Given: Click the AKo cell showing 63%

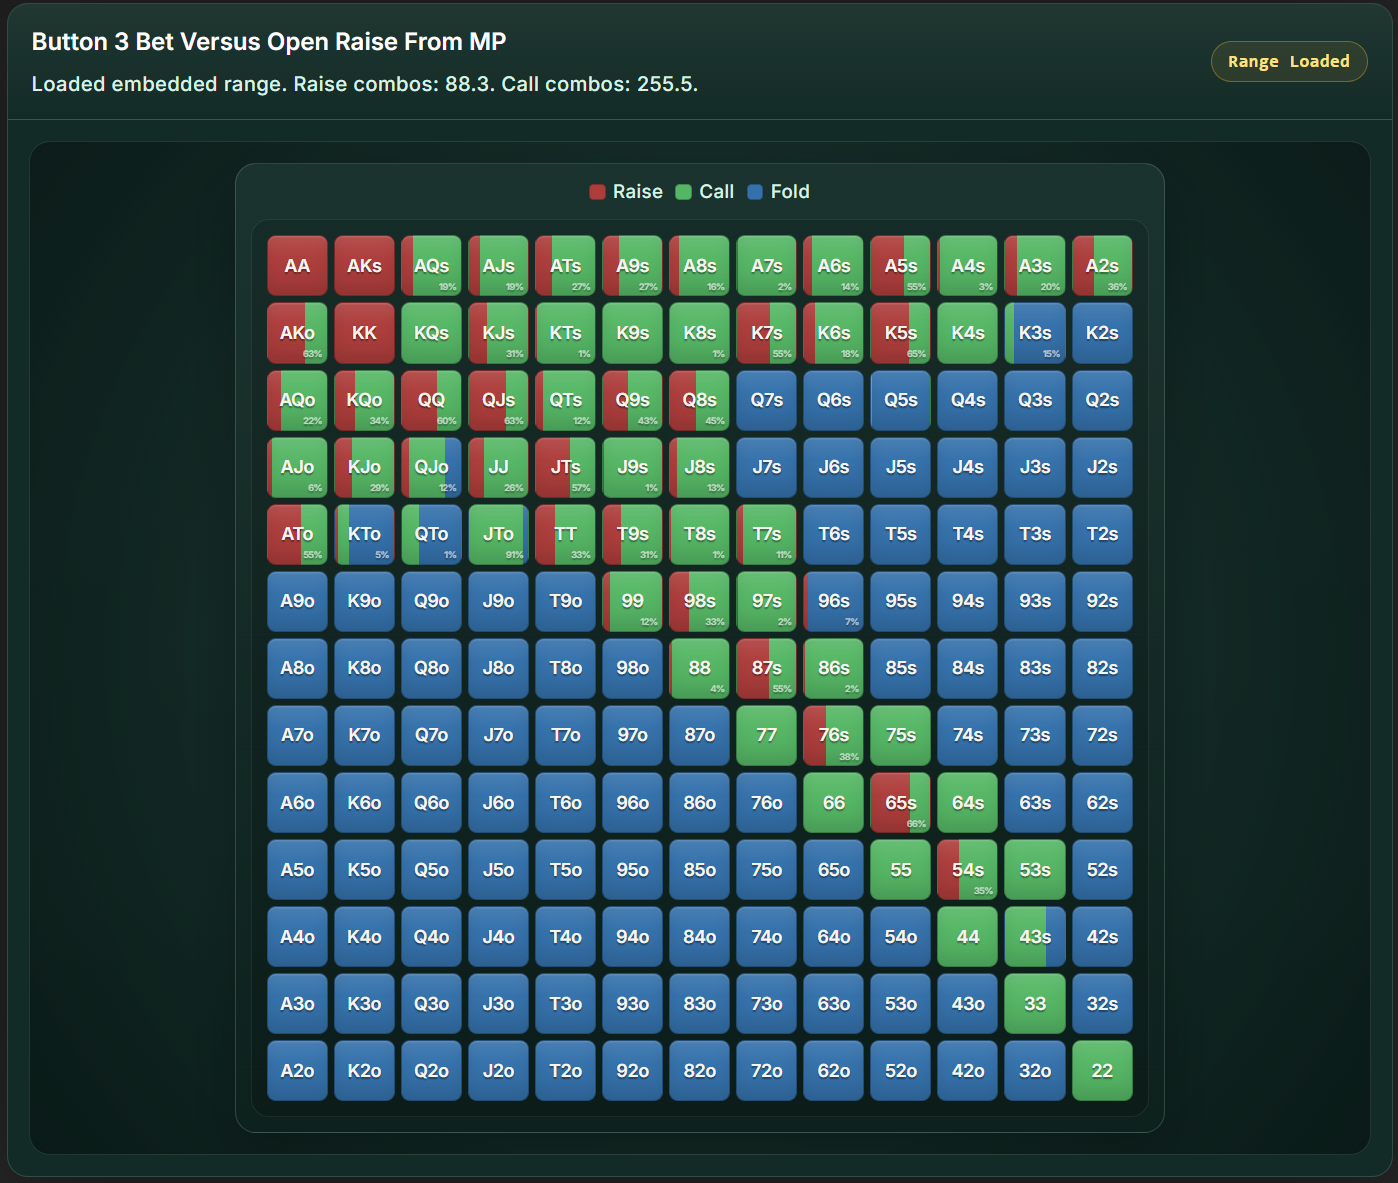Looking at the screenshot, I should [x=297, y=333].
